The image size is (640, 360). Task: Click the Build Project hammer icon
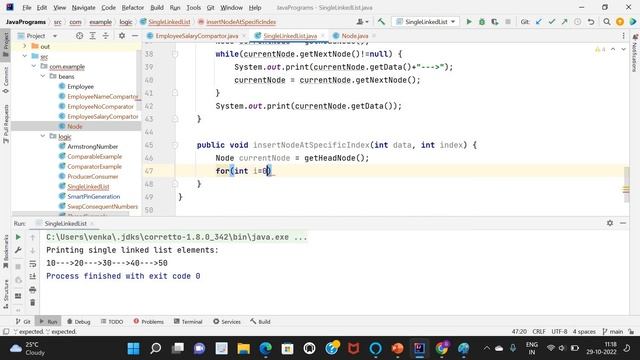coord(381,22)
